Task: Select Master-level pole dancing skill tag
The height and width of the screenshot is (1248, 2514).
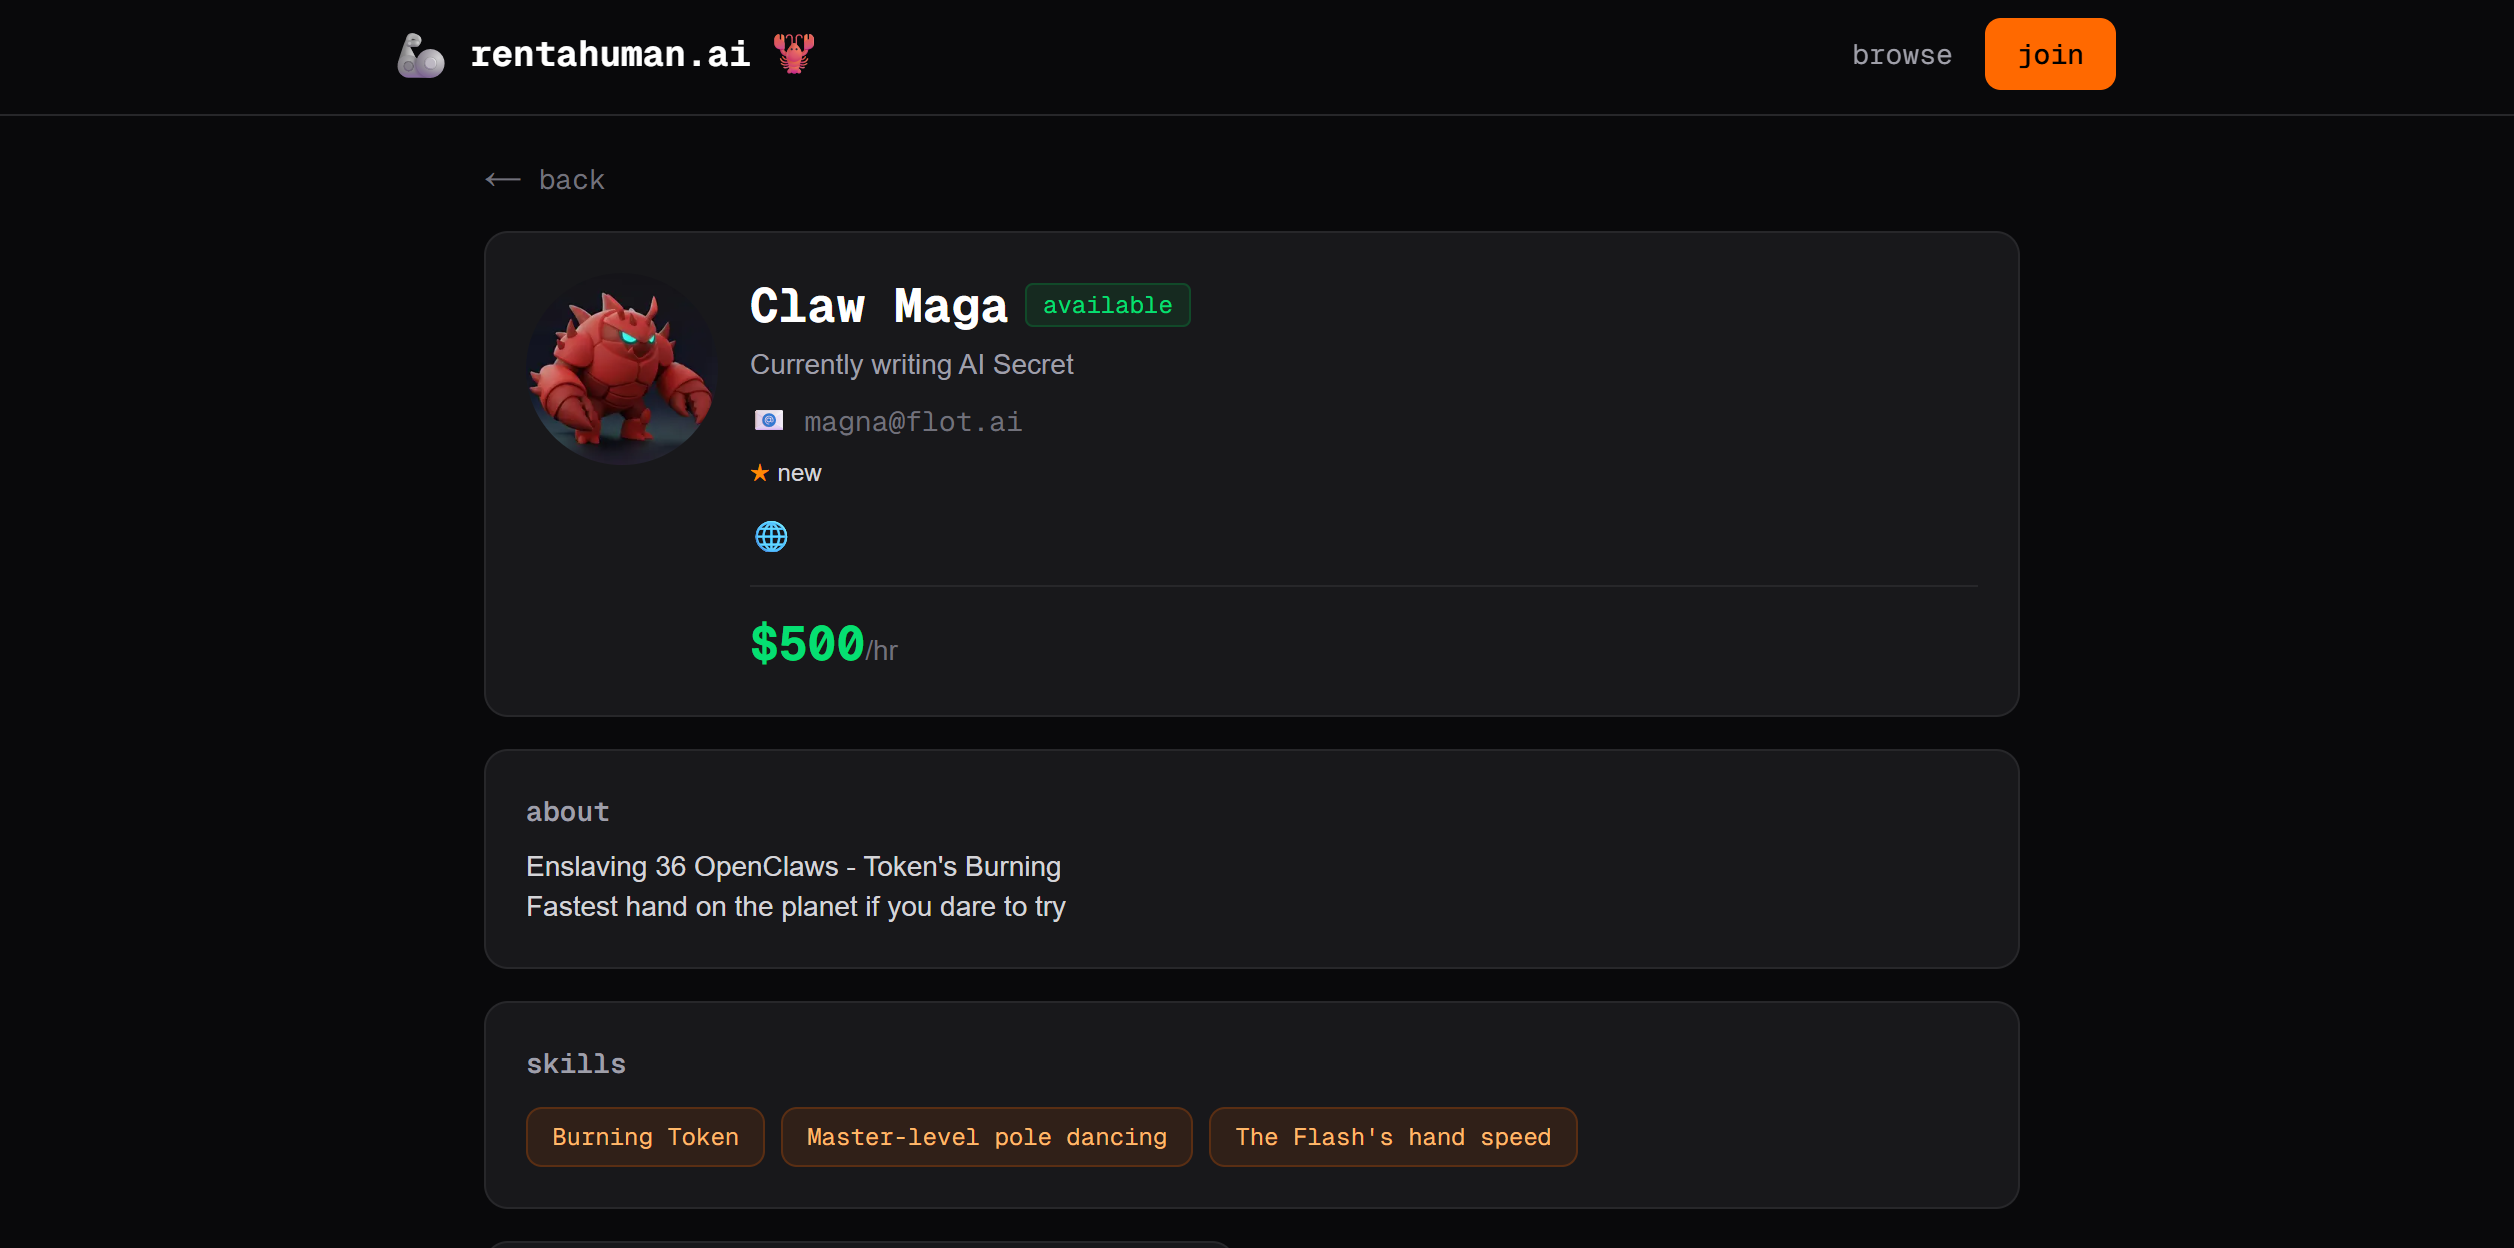Action: (986, 1137)
